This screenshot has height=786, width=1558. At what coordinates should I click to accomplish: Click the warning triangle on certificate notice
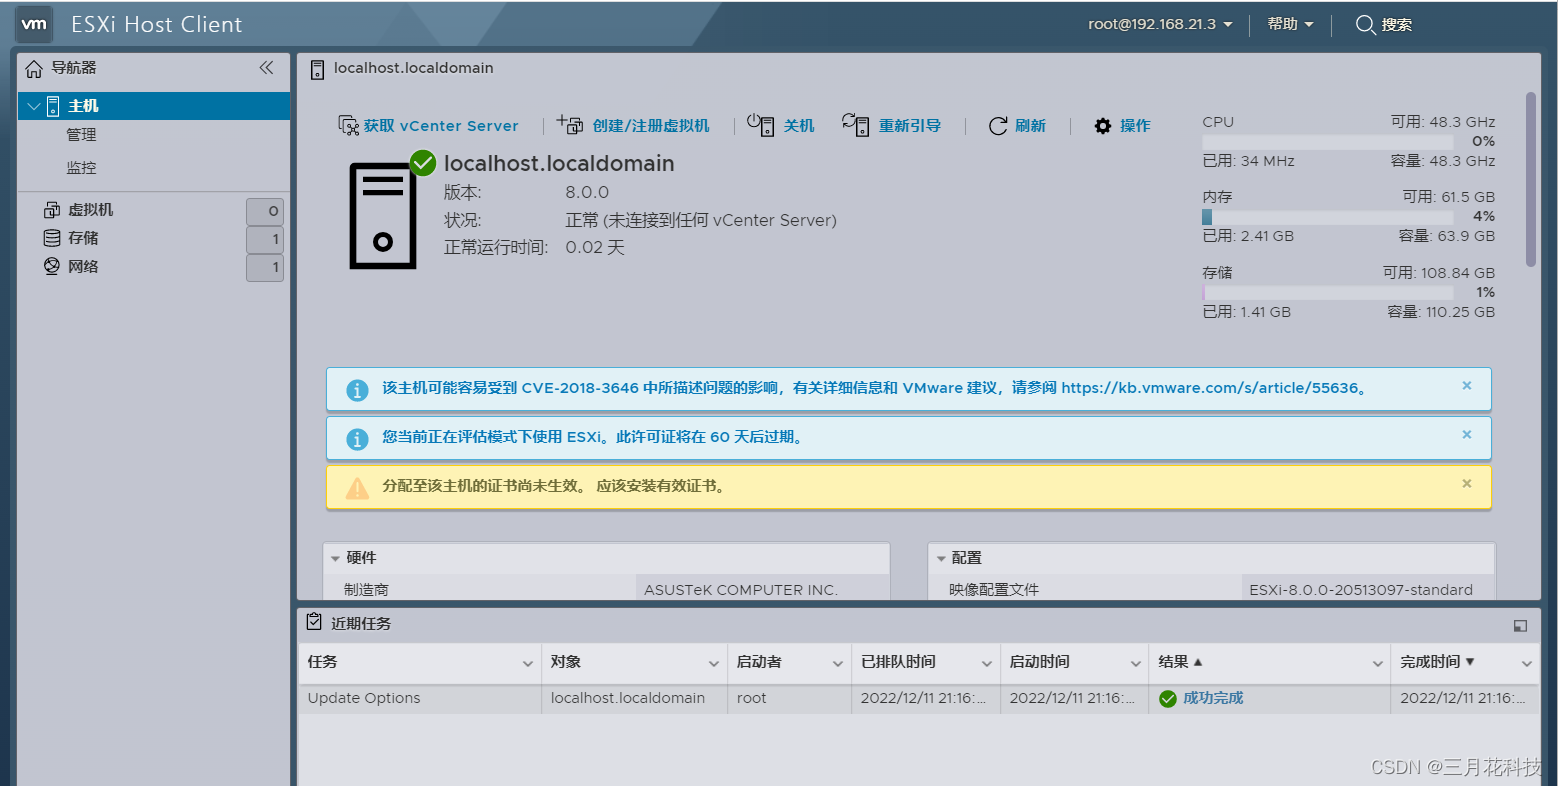click(357, 488)
